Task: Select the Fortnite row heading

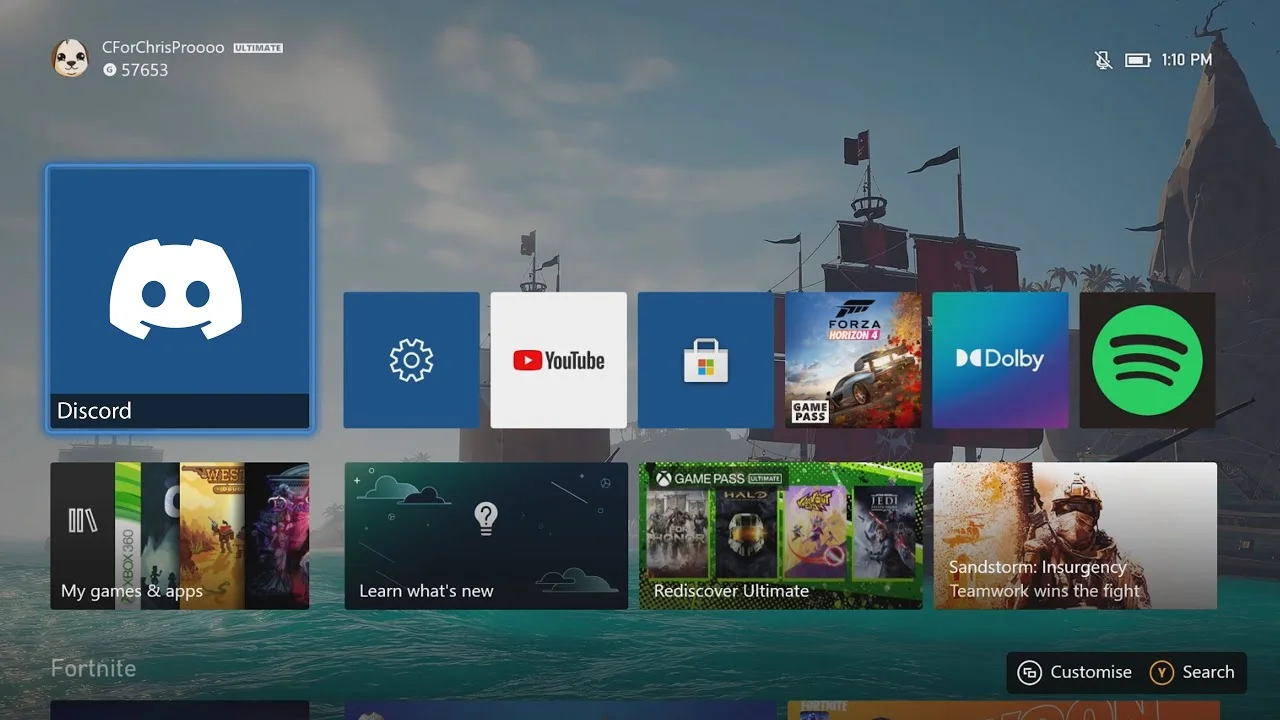Action: [93, 668]
